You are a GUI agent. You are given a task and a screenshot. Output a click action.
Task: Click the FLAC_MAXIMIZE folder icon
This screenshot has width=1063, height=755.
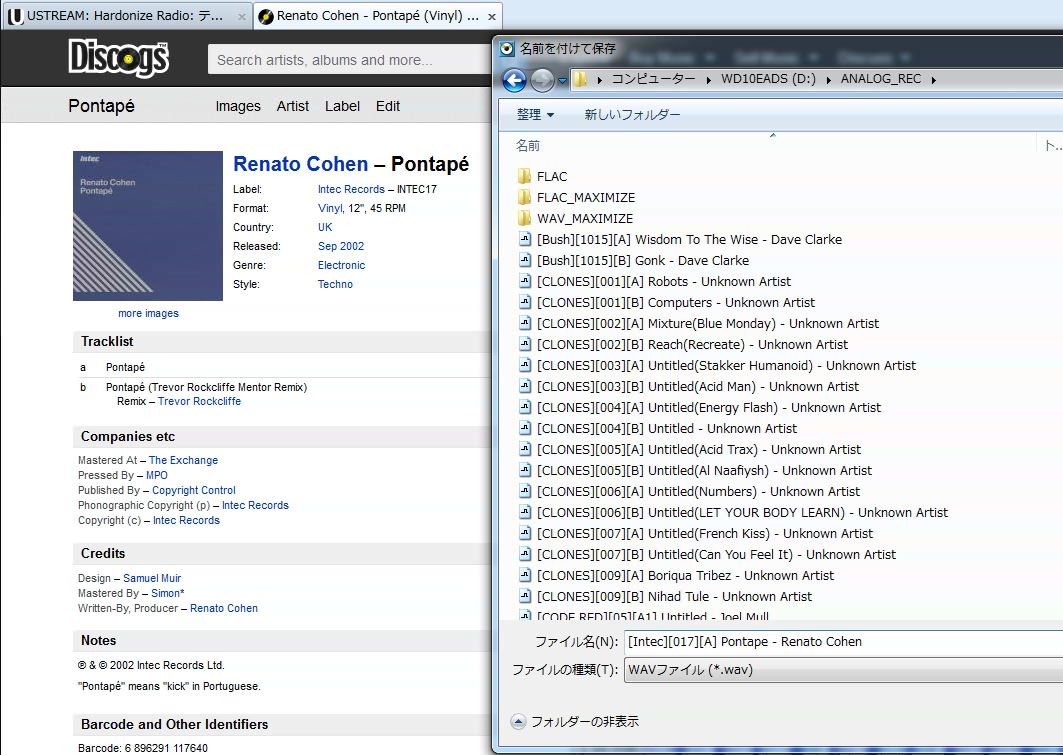[524, 197]
